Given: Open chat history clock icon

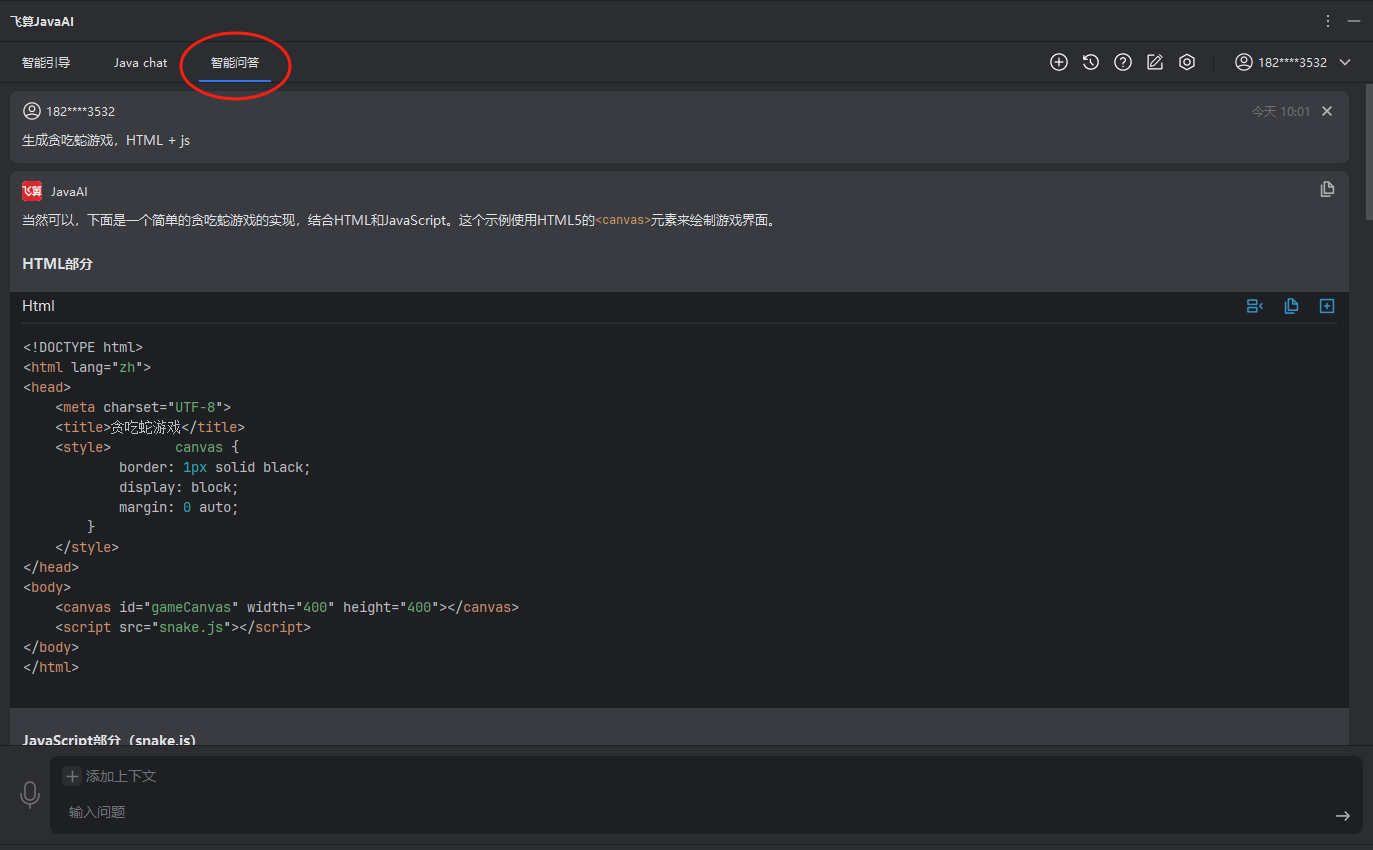Looking at the screenshot, I should pyautogui.click(x=1091, y=62).
